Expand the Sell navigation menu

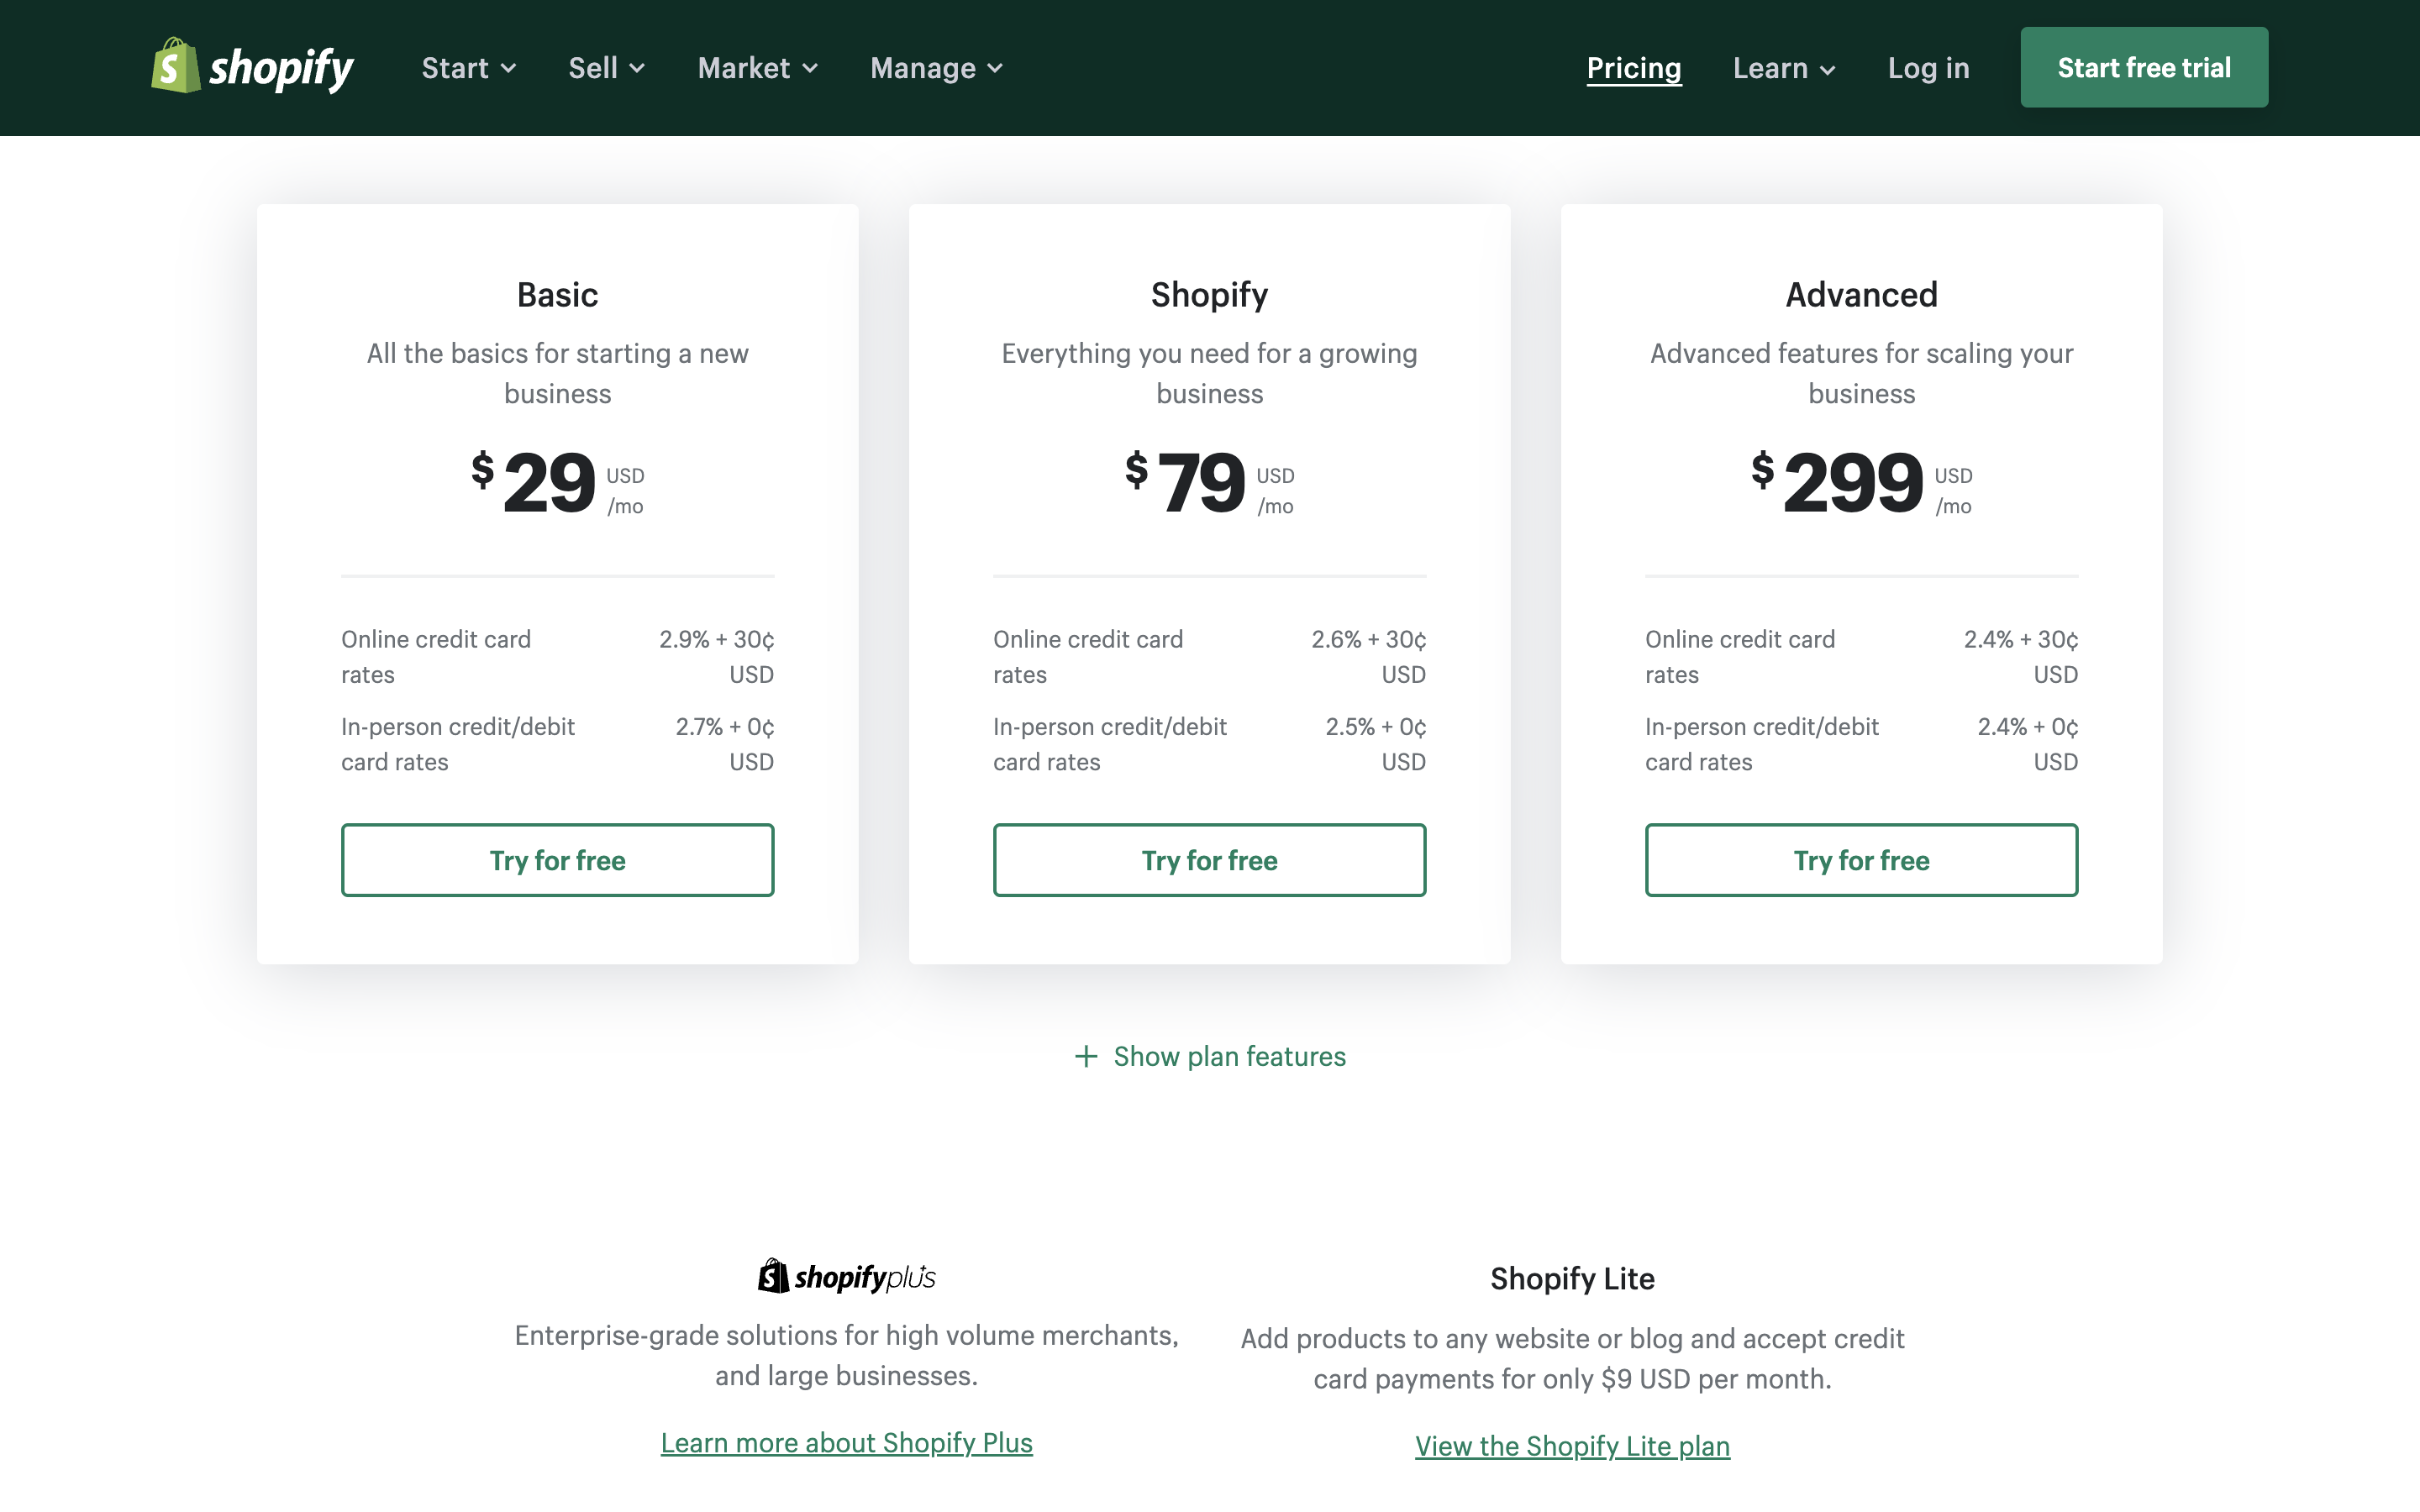(607, 68)
